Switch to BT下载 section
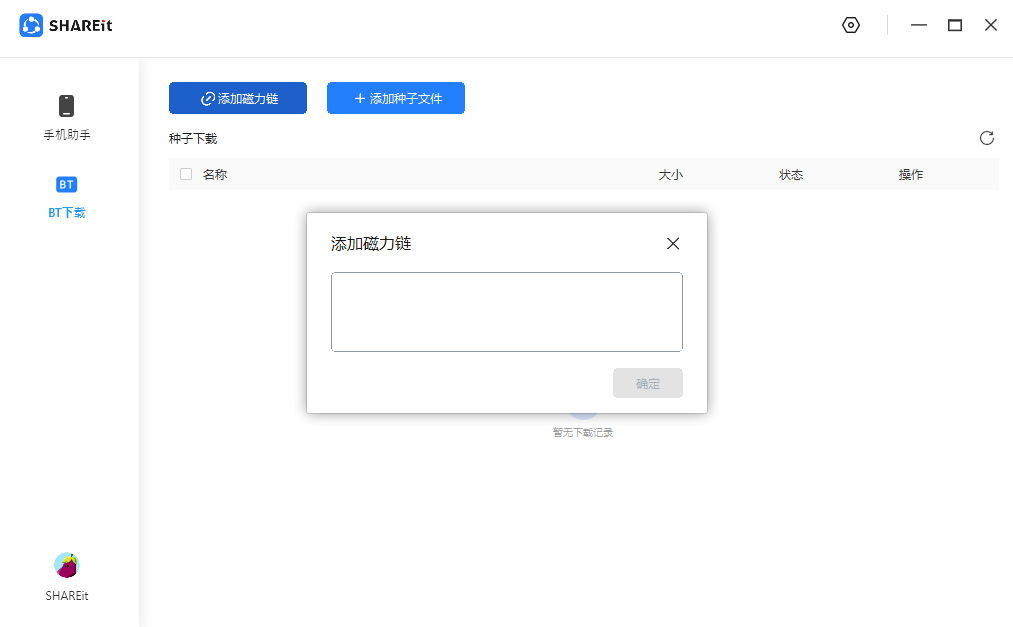 66,212
